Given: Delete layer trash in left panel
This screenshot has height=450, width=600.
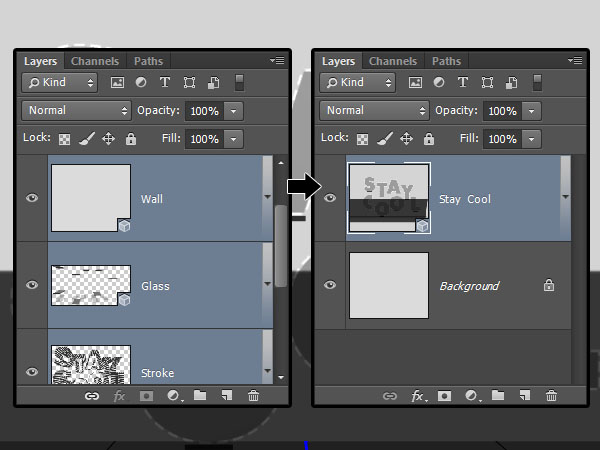Looking at the screenshot, I should (253, 396).
